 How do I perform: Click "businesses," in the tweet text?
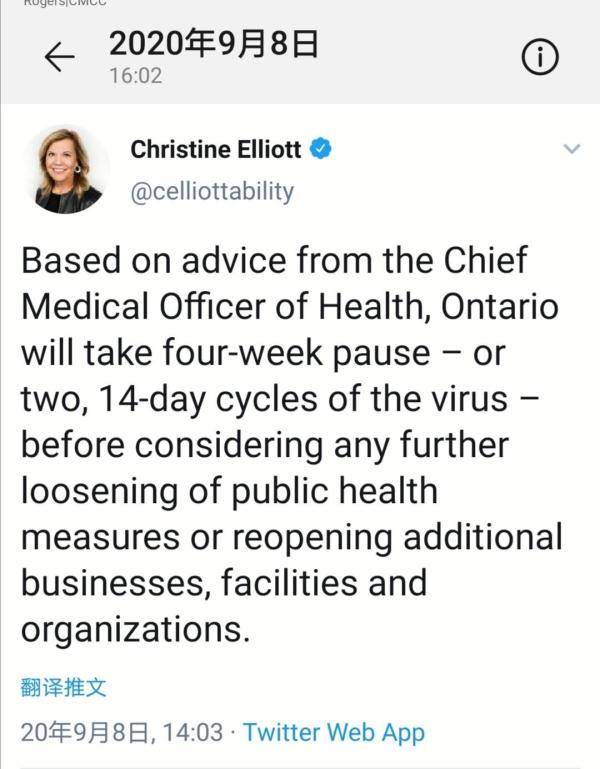point(122,581)
